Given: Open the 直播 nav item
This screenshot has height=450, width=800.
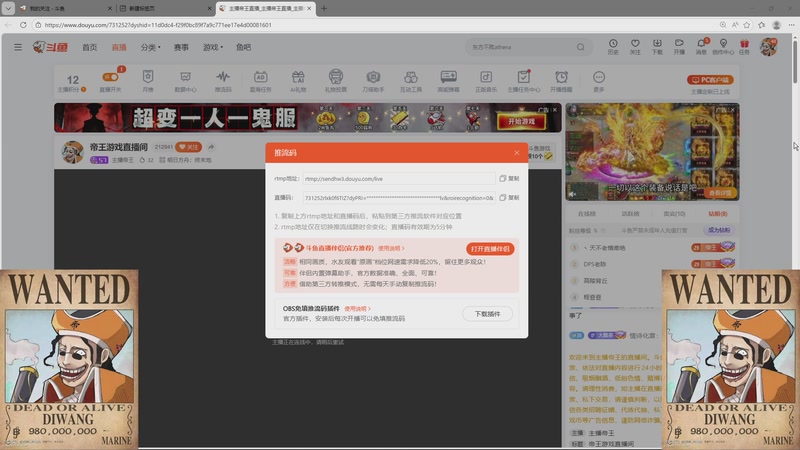Looking at the screenshot, I should coord(119,47).
